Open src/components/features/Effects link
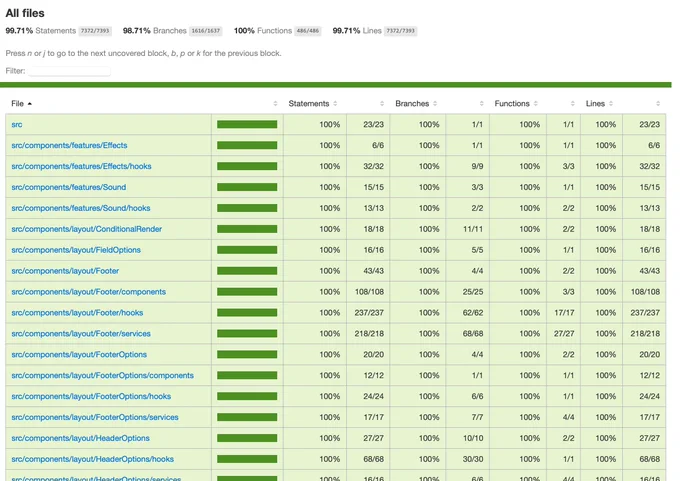 (69, 146)
